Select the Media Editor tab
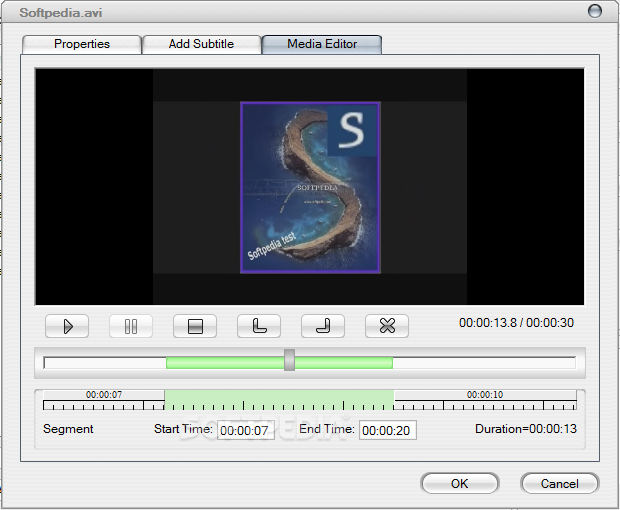 point(322,44)
